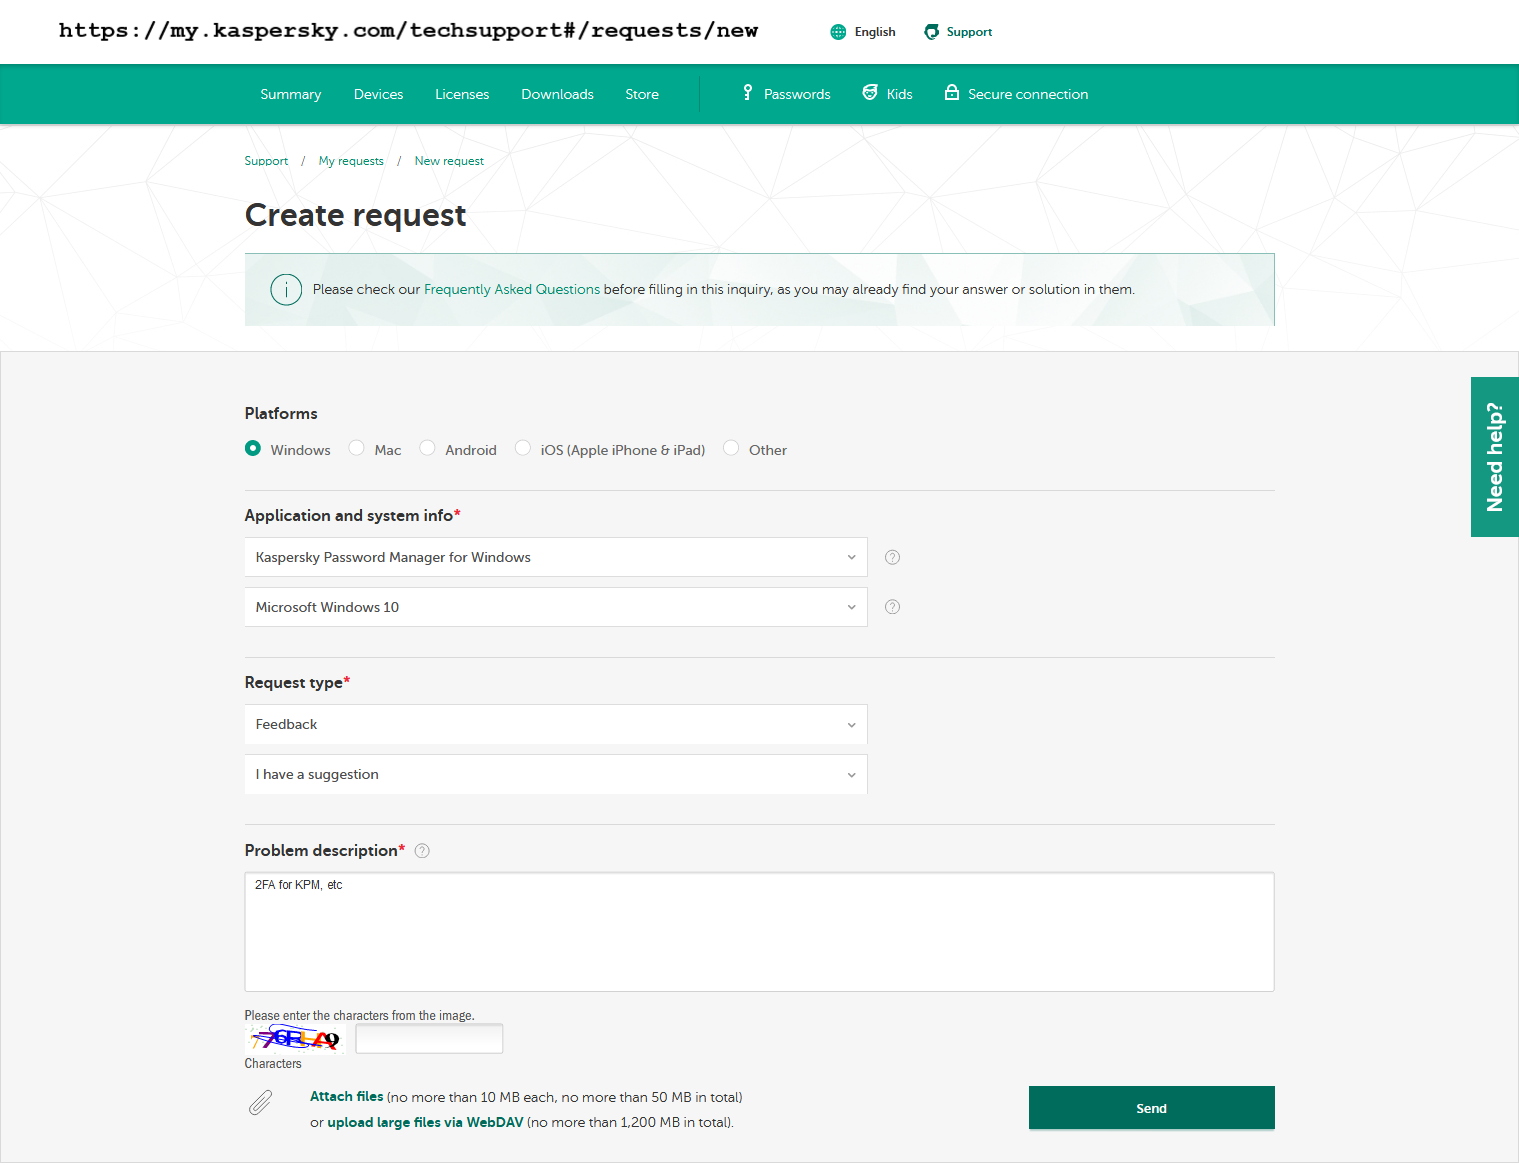Click help icon next to Problem description
1519x1165 pixels.
click(422, 851)
